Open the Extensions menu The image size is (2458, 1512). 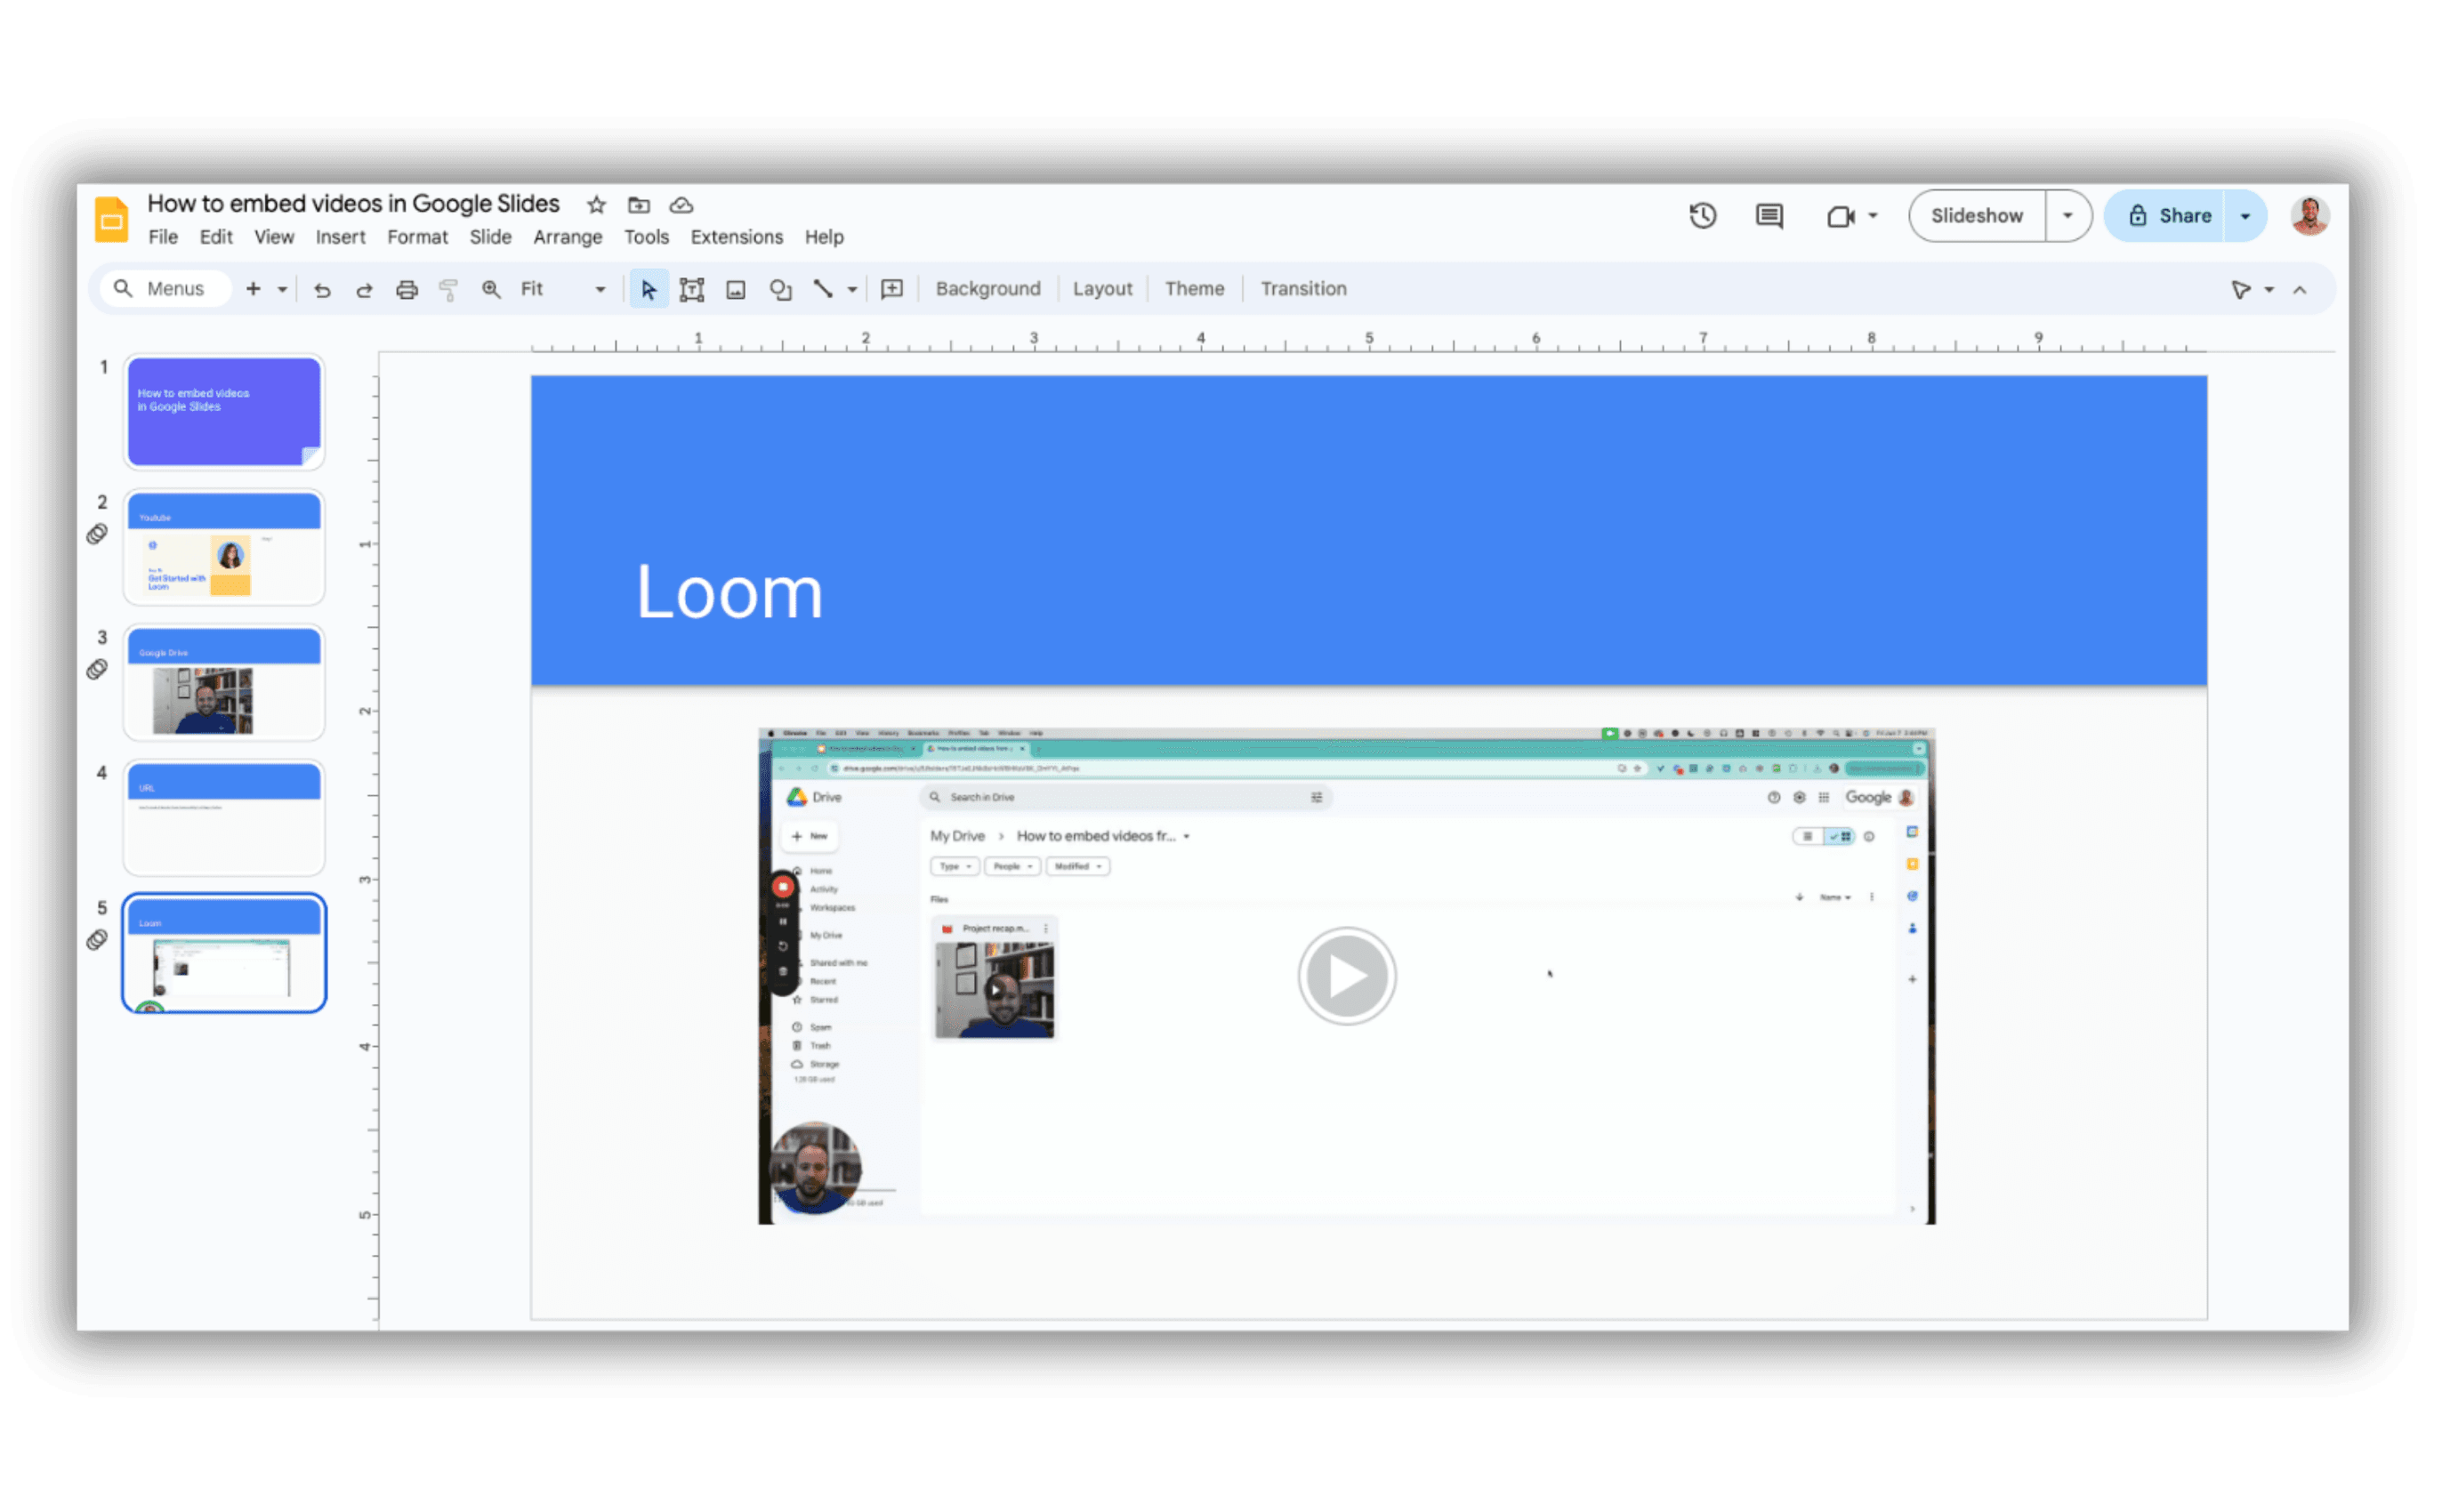click(737, 237)
